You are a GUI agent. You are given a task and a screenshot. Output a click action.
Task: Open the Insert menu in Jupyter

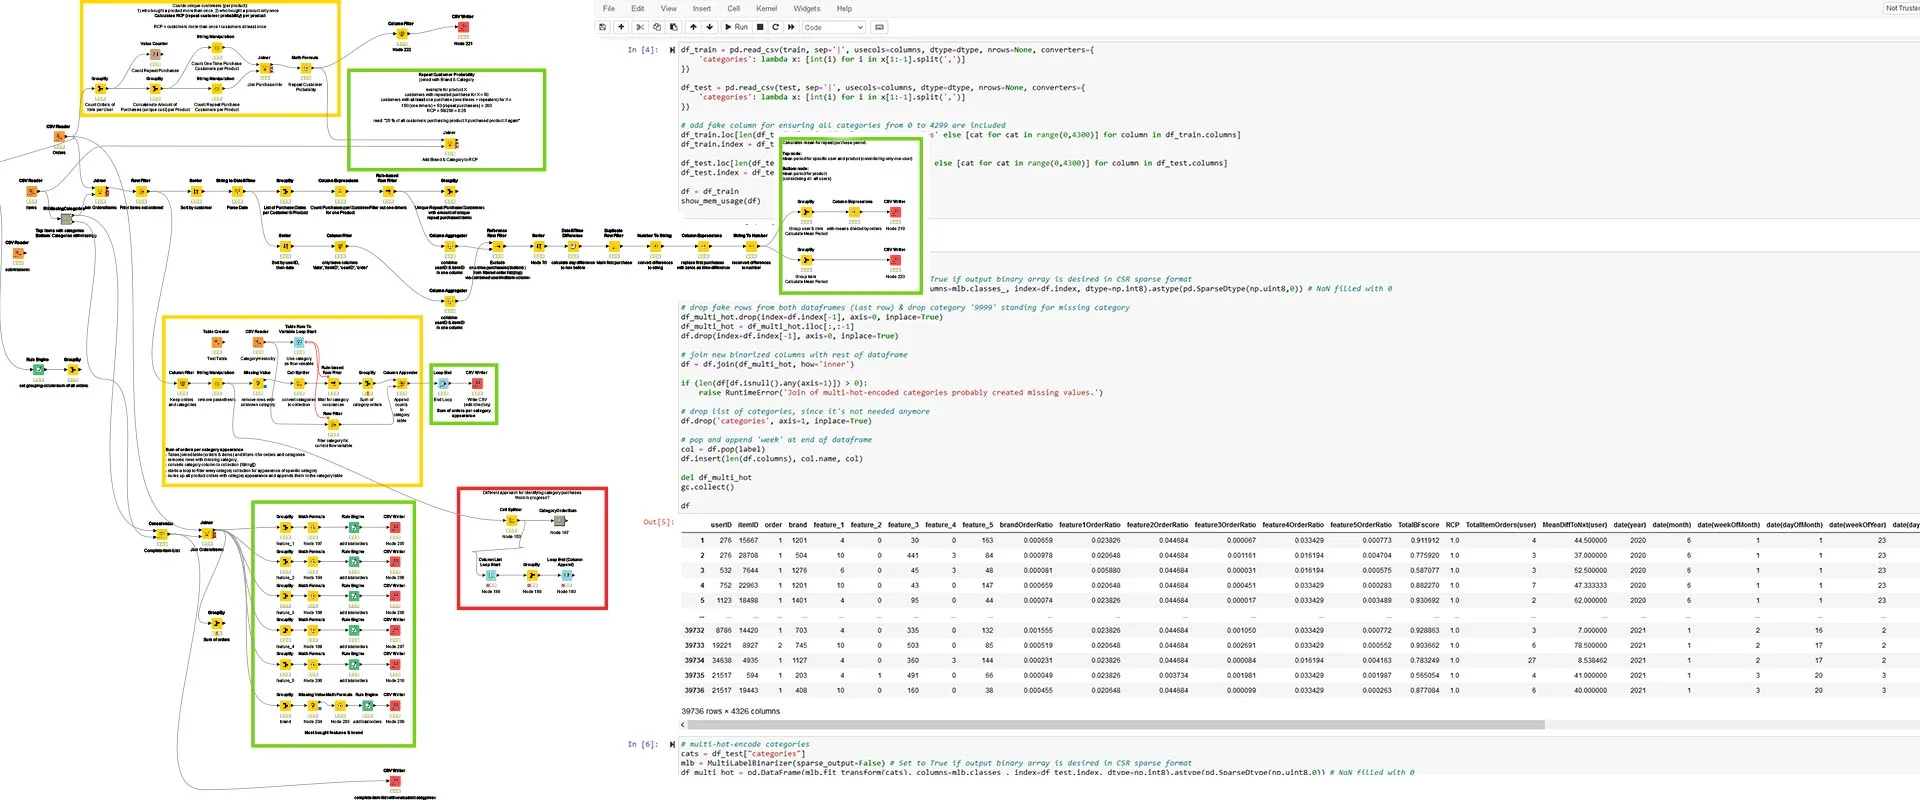click(702, 8)
